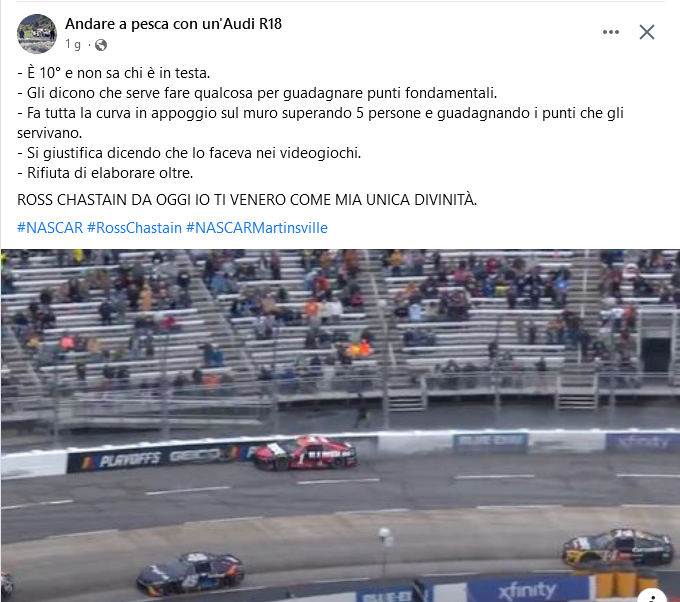The width and height of the screenshot is (680, 602).
Task: Click the xfinity banner at bottom of video
Action: [527, 591]
